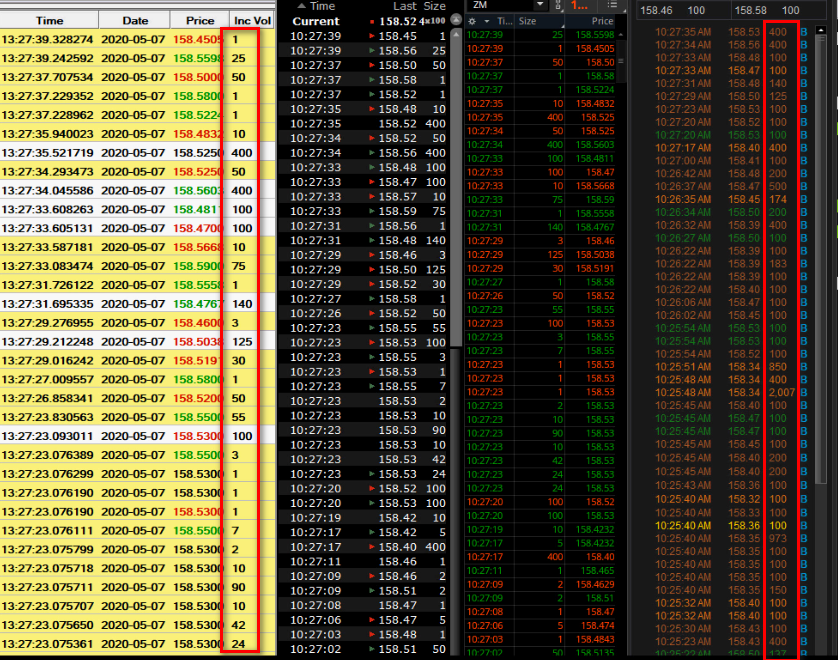The width and height of the screenshot is (838, 660).
Task: Click the ask quote 158.58 at top right
Action: click(x=750, y=10)
